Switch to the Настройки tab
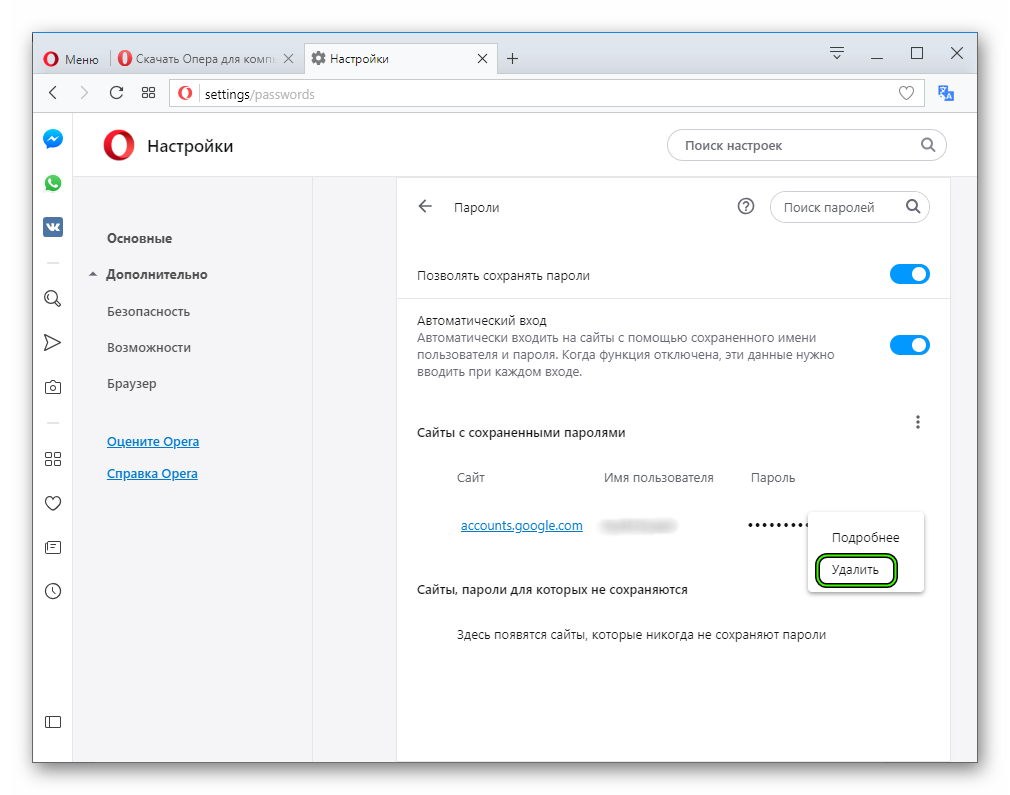Viewport: 1010px width, 795px height. point(399,59)
